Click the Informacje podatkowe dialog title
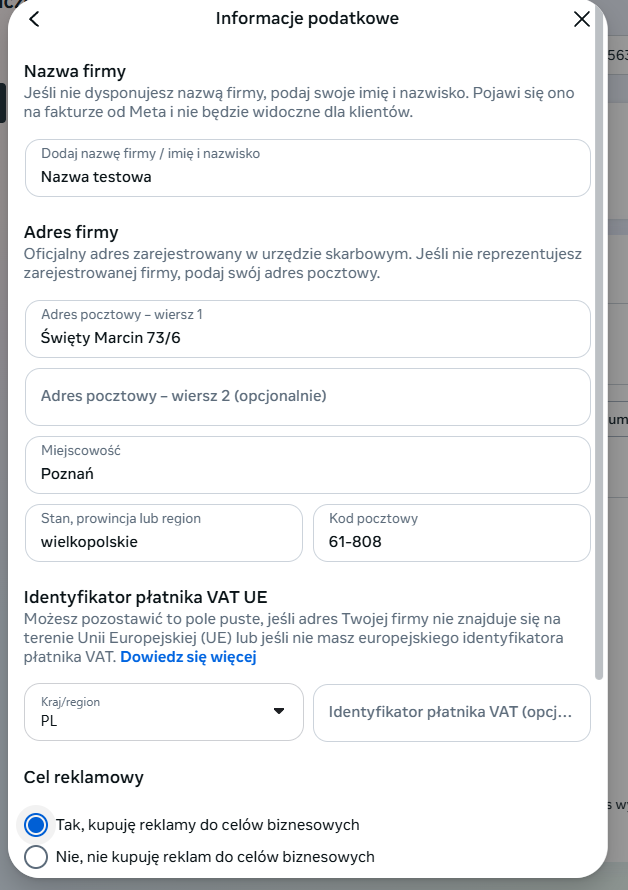Screen dimensions: 628x890 point(307,18)
